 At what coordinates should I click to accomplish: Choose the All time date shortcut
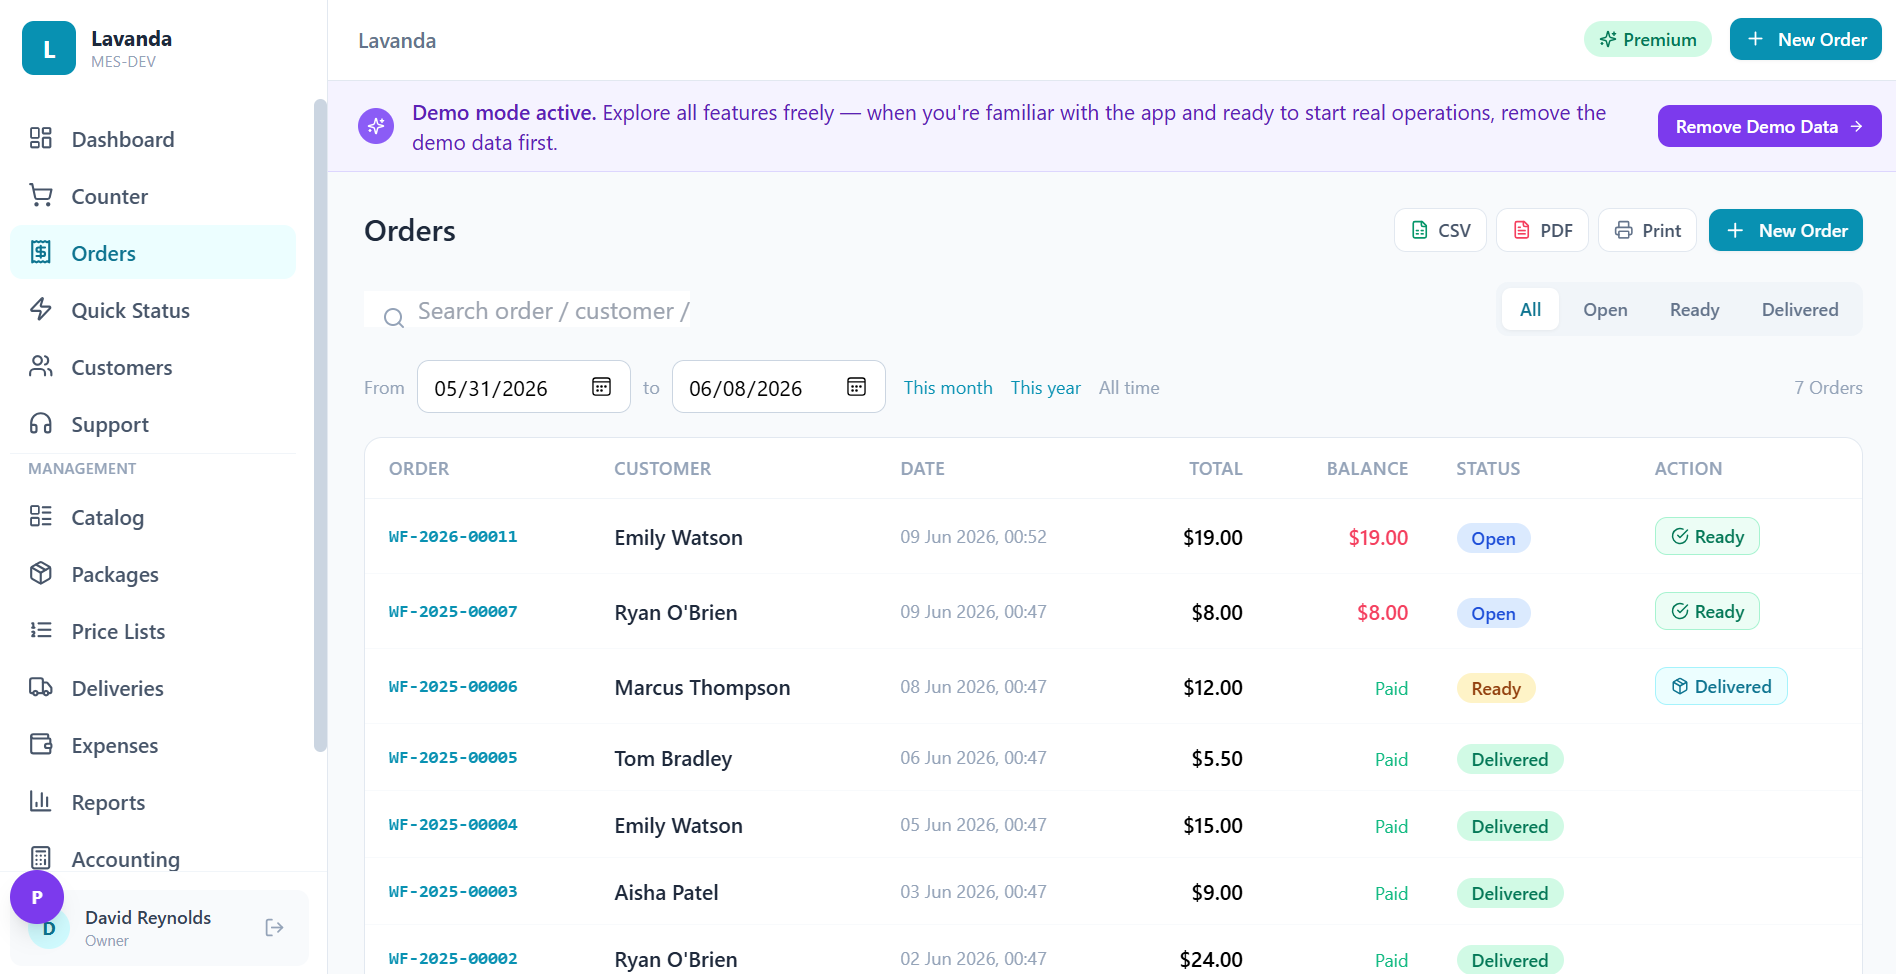pyautogui.click(x=1129, y=387)
